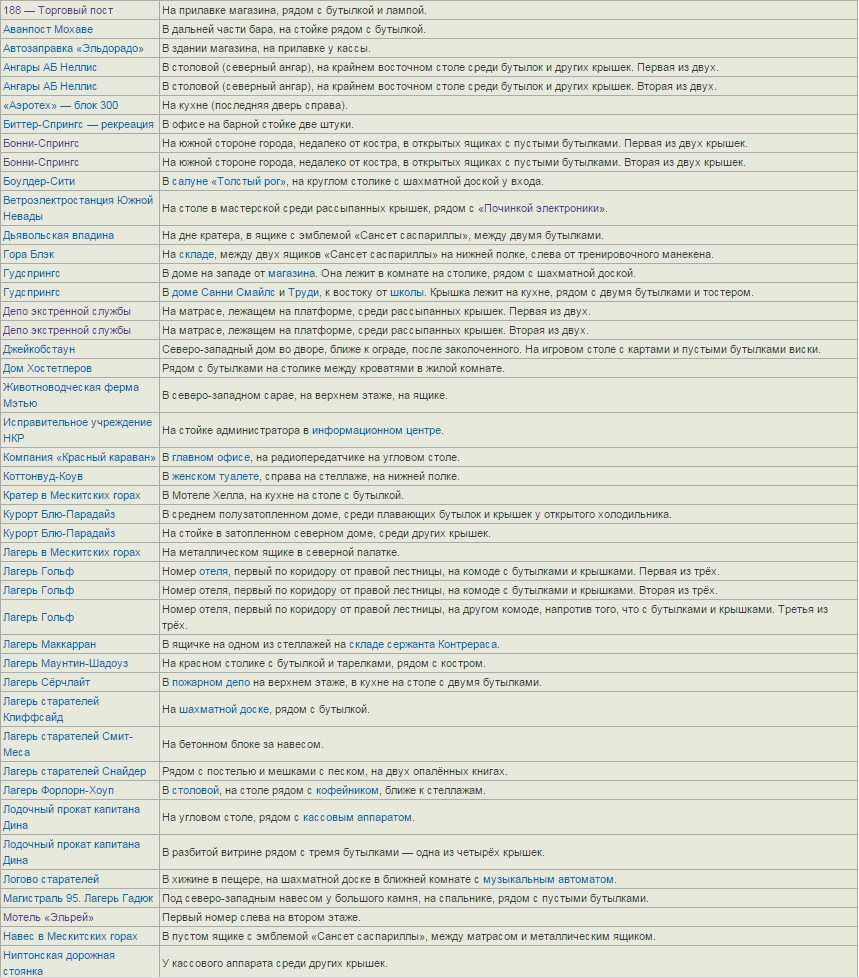Screen dimensions: 859x978
Task: Go to the «Дьявольская впадина» page
Action: 59,236
